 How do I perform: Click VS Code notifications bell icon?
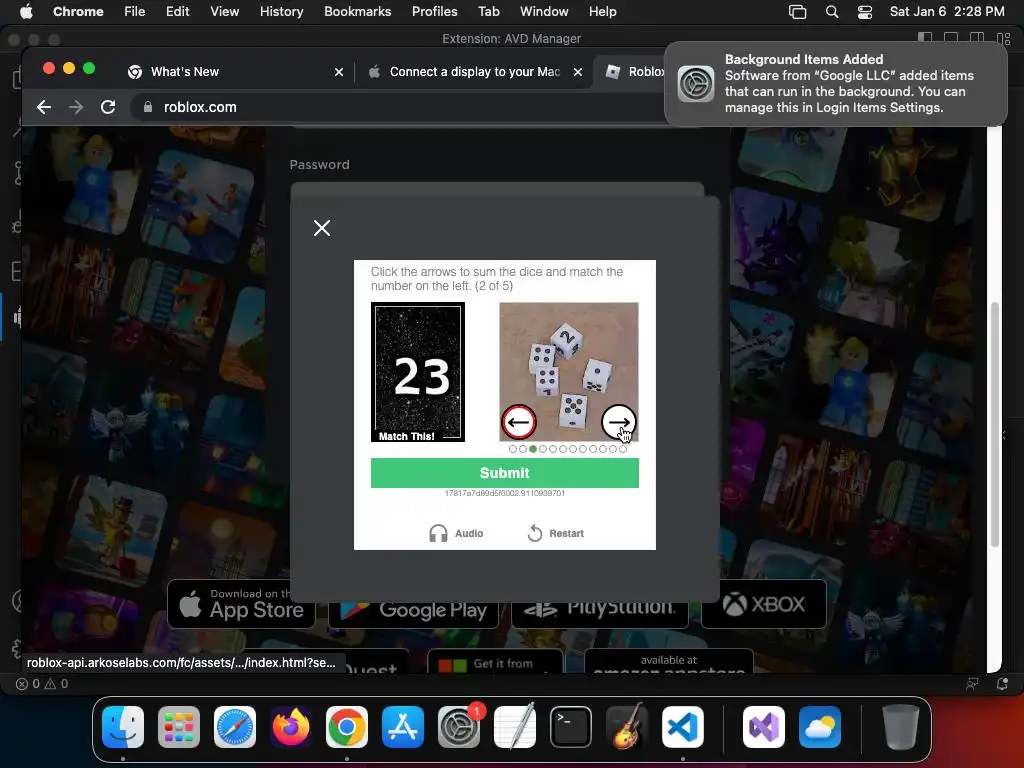coord(1002,684)
